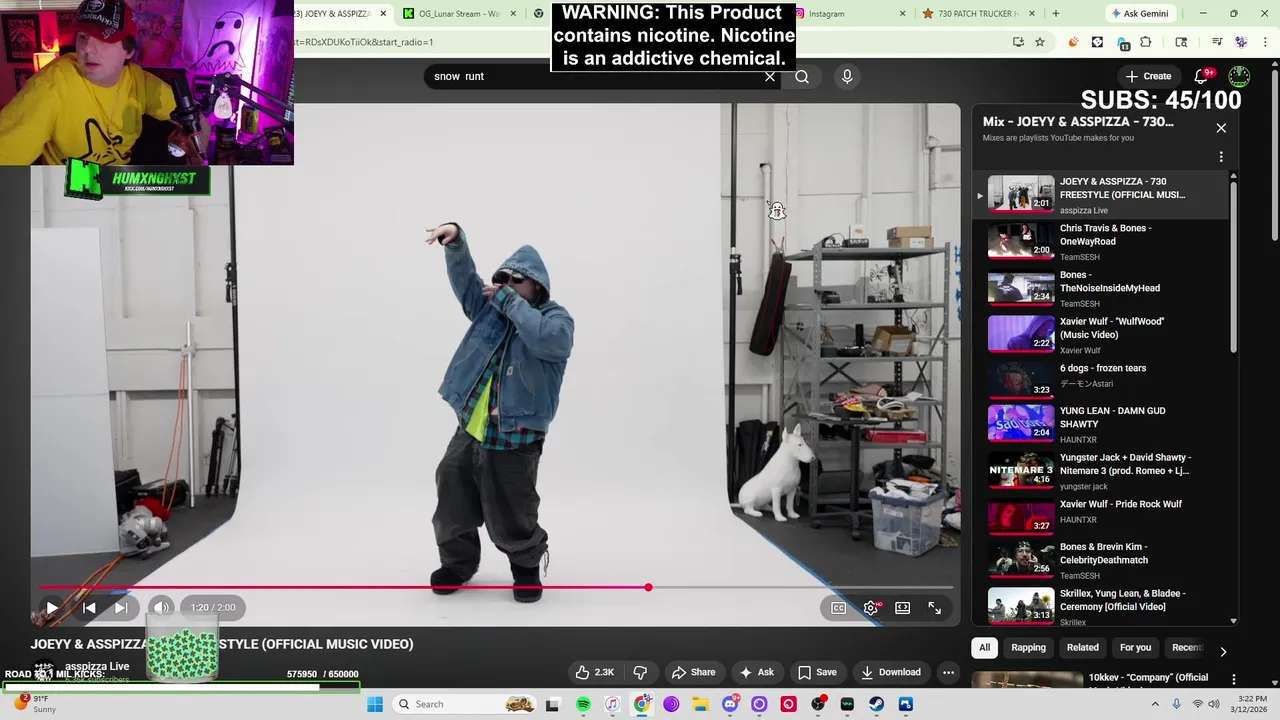Click the YouTube search magnifier icon
The image size is (1280, 720).
802,77
